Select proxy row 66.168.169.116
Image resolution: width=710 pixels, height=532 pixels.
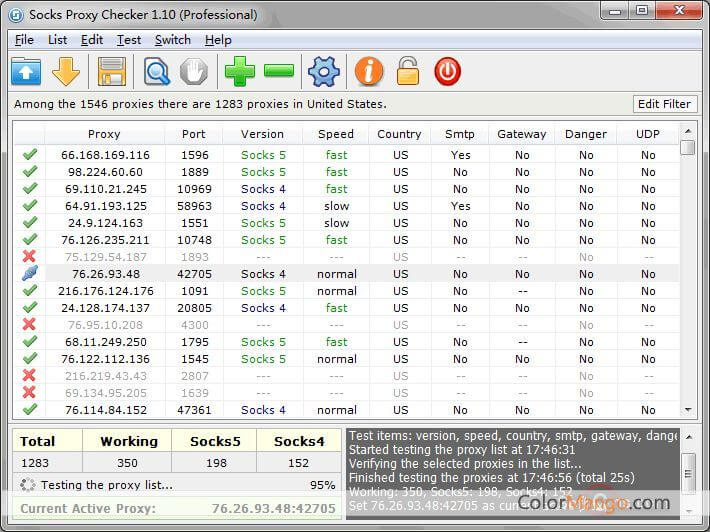pos(105,155)
